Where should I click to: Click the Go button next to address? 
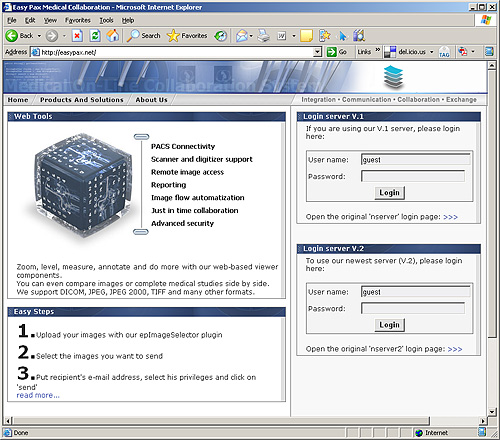coord(337,52)
